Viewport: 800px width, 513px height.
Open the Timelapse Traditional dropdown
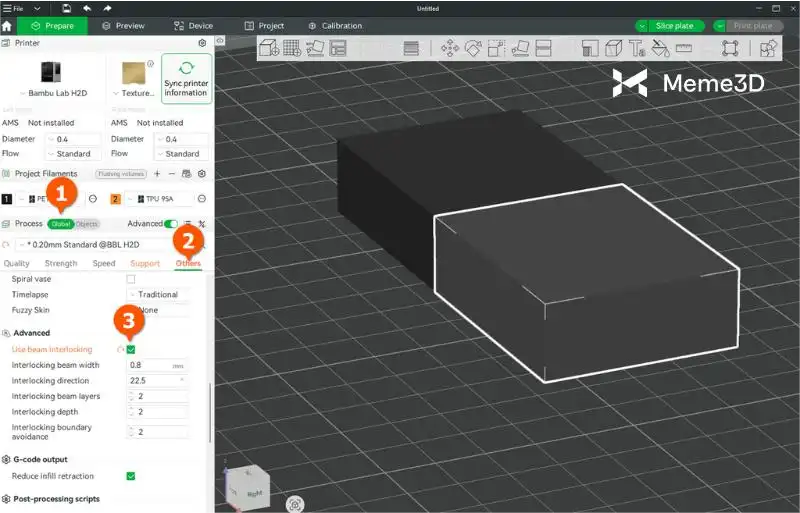[157, 295]
